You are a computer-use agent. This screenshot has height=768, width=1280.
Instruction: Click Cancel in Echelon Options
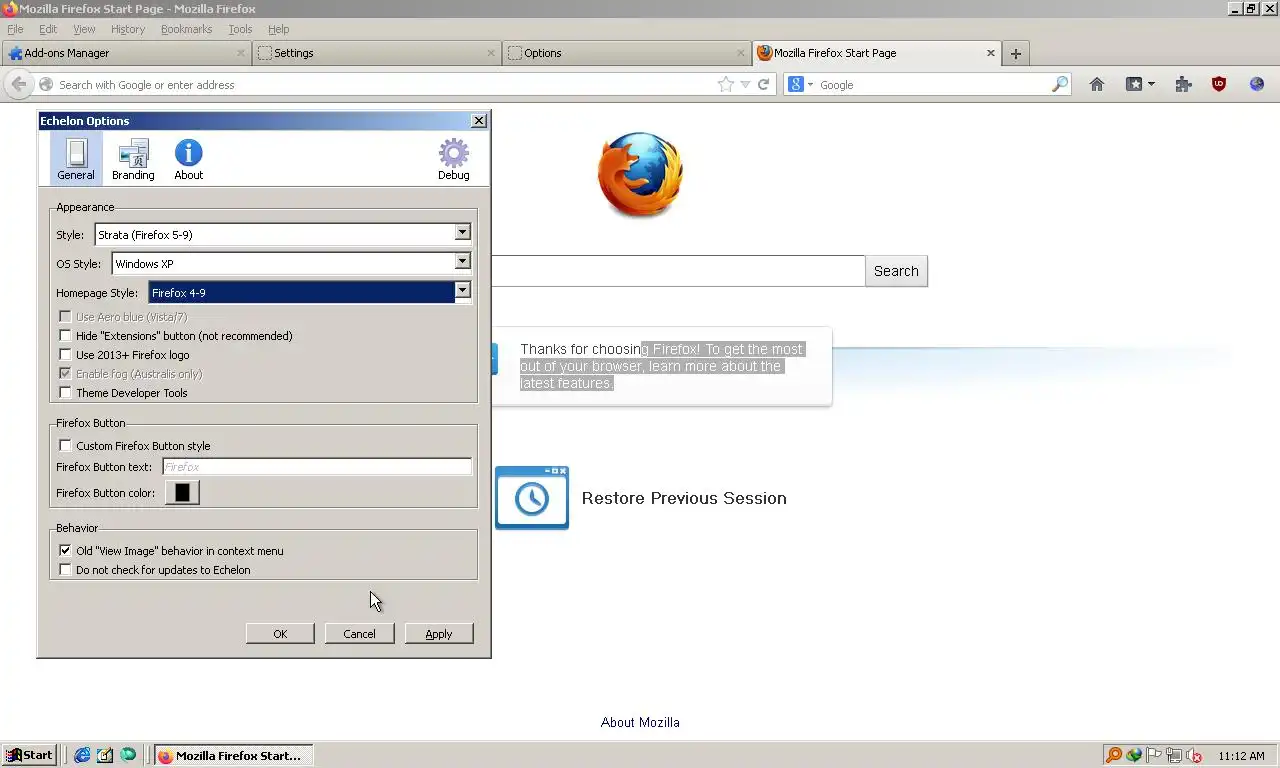pyautogui.click(x=359, y=634)
